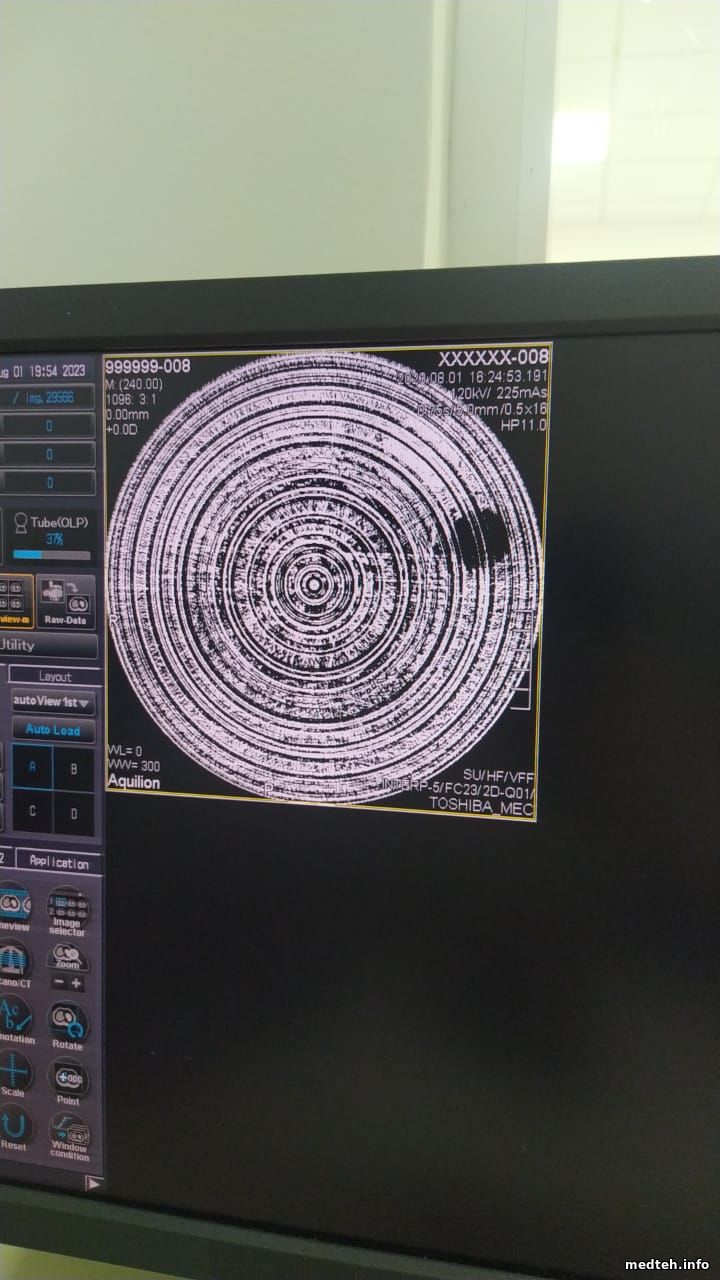Select layout quadrant A
This screenshot has width=720, height=1280.
click(32, 766)
